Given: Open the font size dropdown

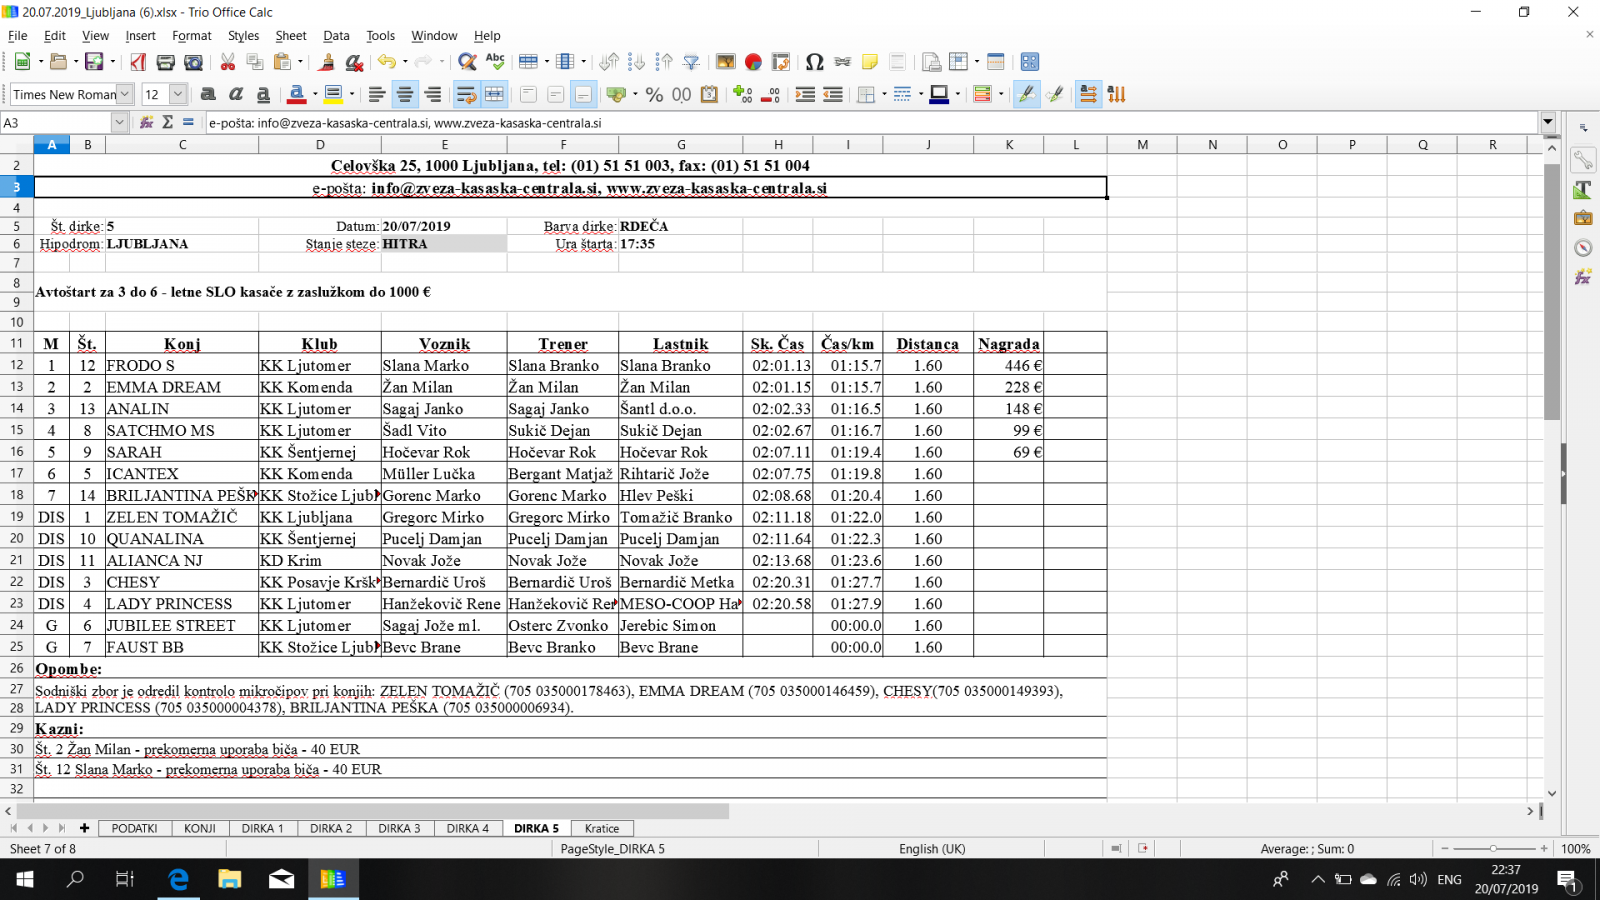Looking at the screenshot, I should coord(178,94).
